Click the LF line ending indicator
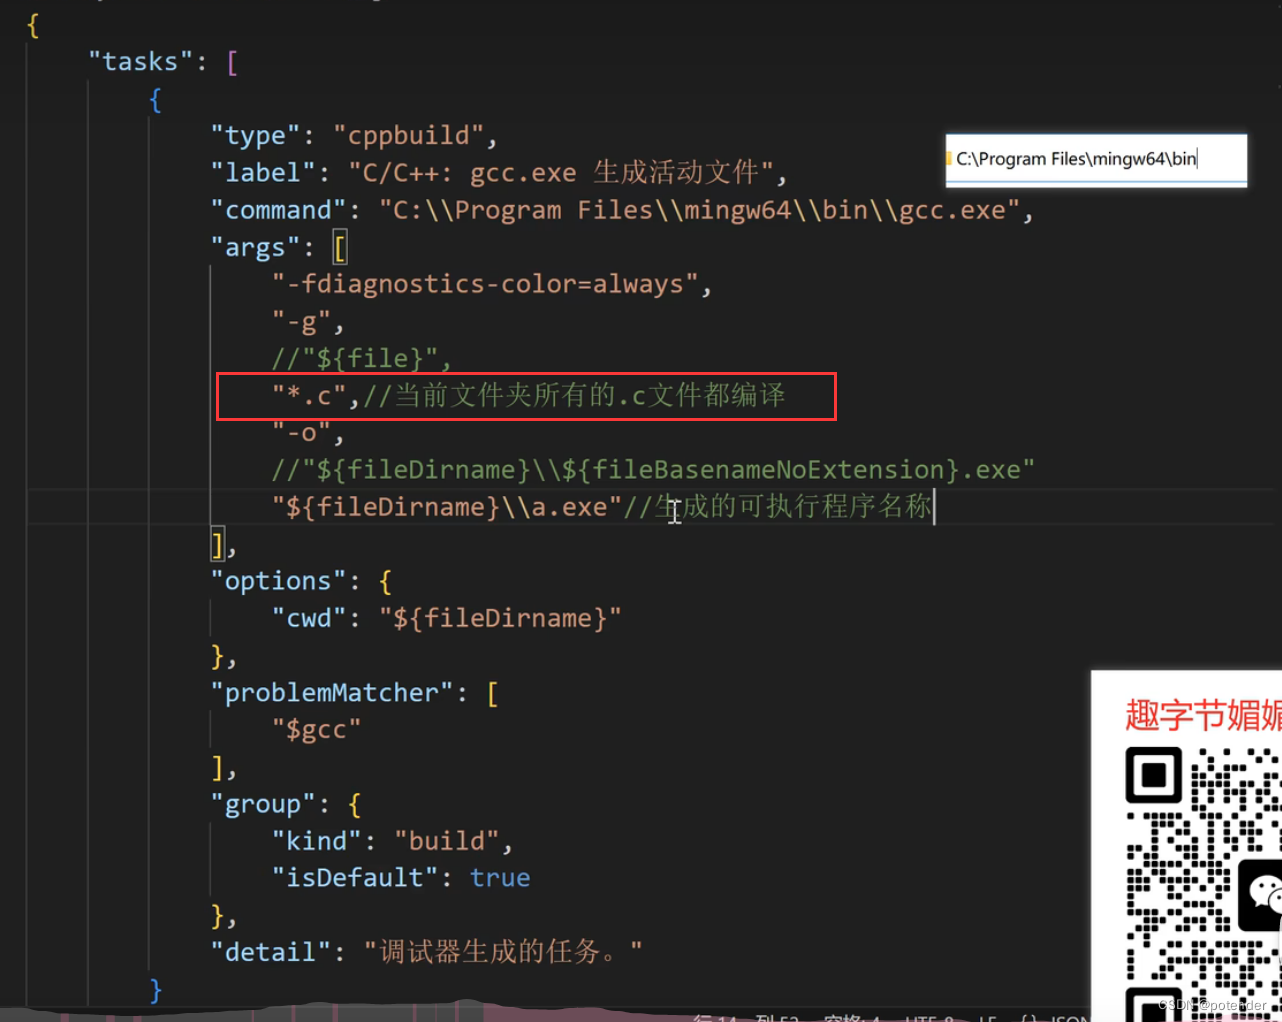The image size is (1282, 1022). tap(989, 1018)
